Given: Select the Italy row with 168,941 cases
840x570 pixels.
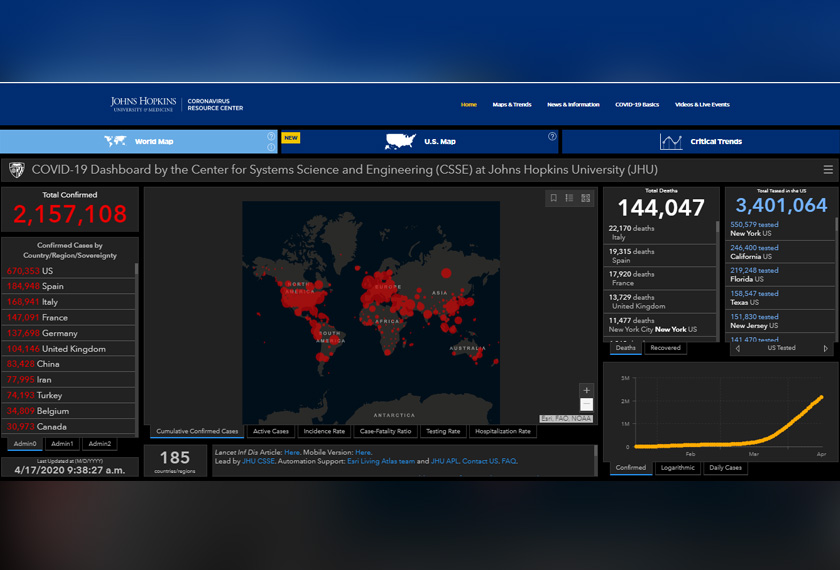Looking at the screenshot, I should click(69, 302).
